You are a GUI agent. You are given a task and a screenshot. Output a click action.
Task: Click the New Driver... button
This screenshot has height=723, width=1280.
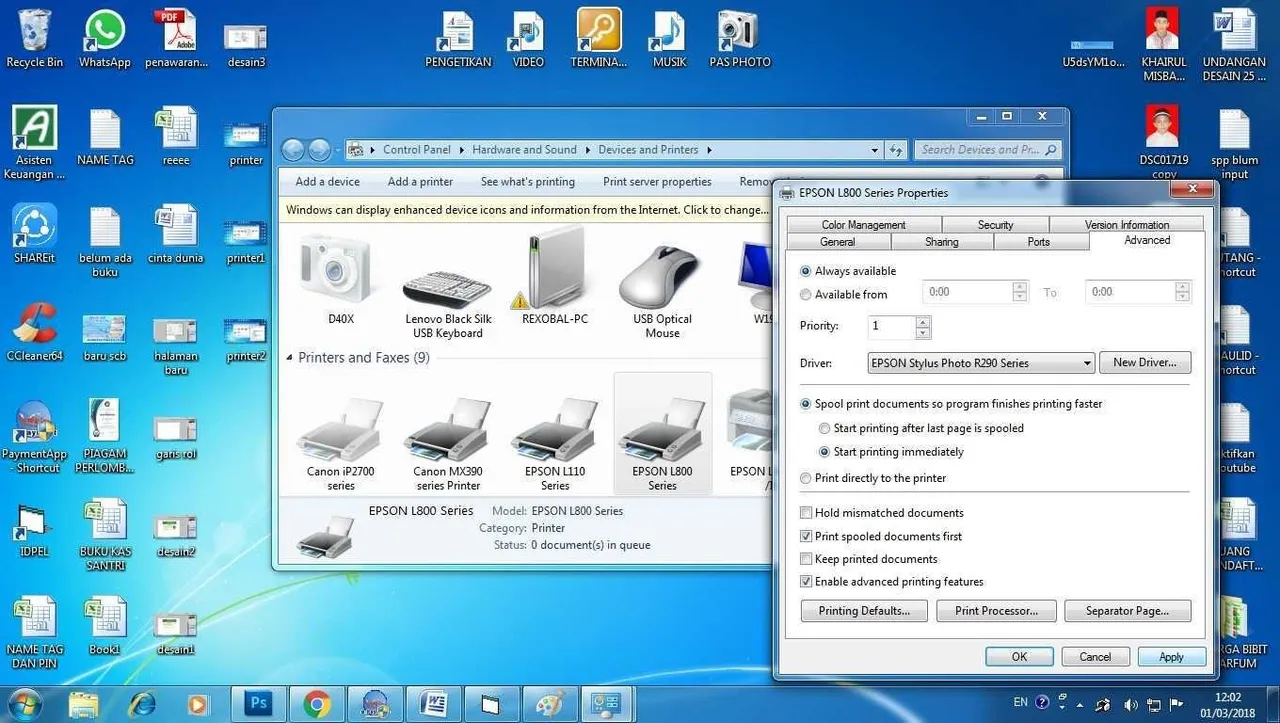(x=1144, y=363)
